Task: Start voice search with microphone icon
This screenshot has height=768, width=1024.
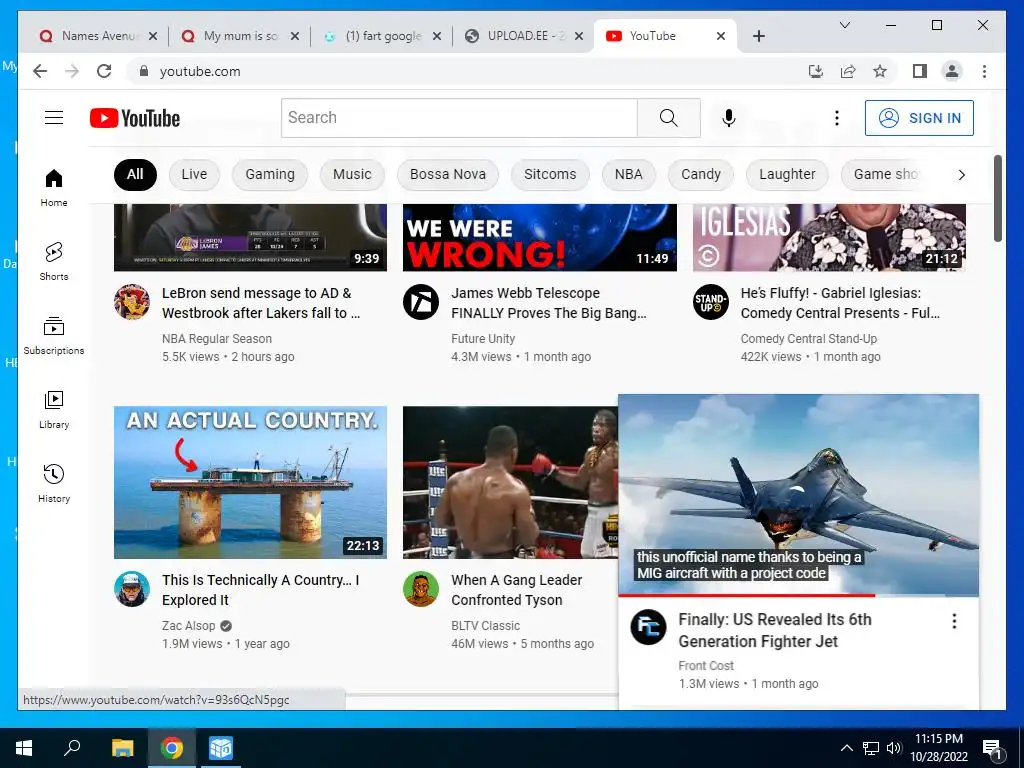Action: pos(729,118)
